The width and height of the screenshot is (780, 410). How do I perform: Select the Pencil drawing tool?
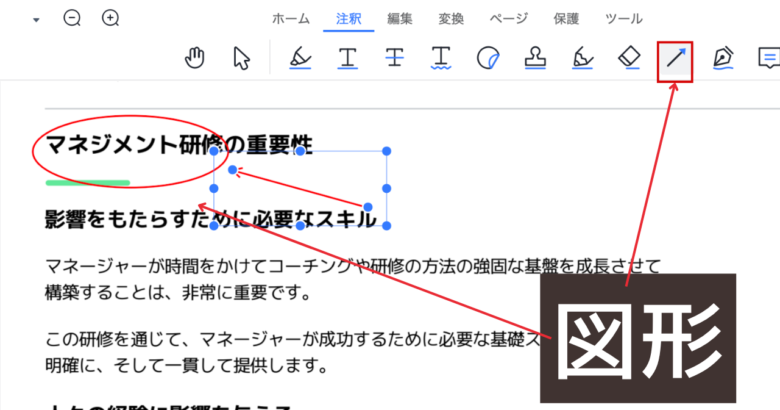(582, 59)
